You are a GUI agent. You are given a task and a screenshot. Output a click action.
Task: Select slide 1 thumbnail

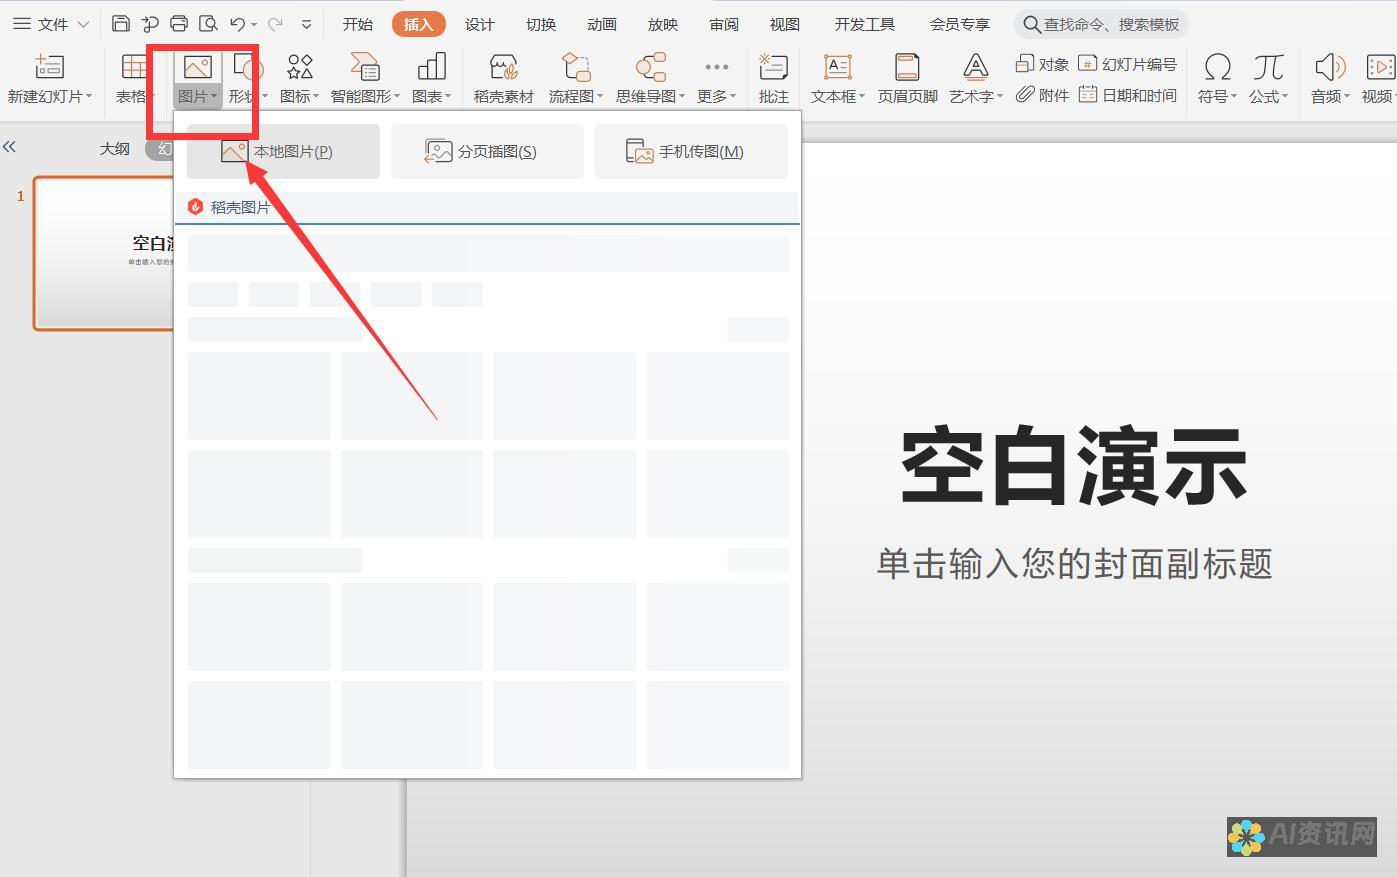[104, 253]
